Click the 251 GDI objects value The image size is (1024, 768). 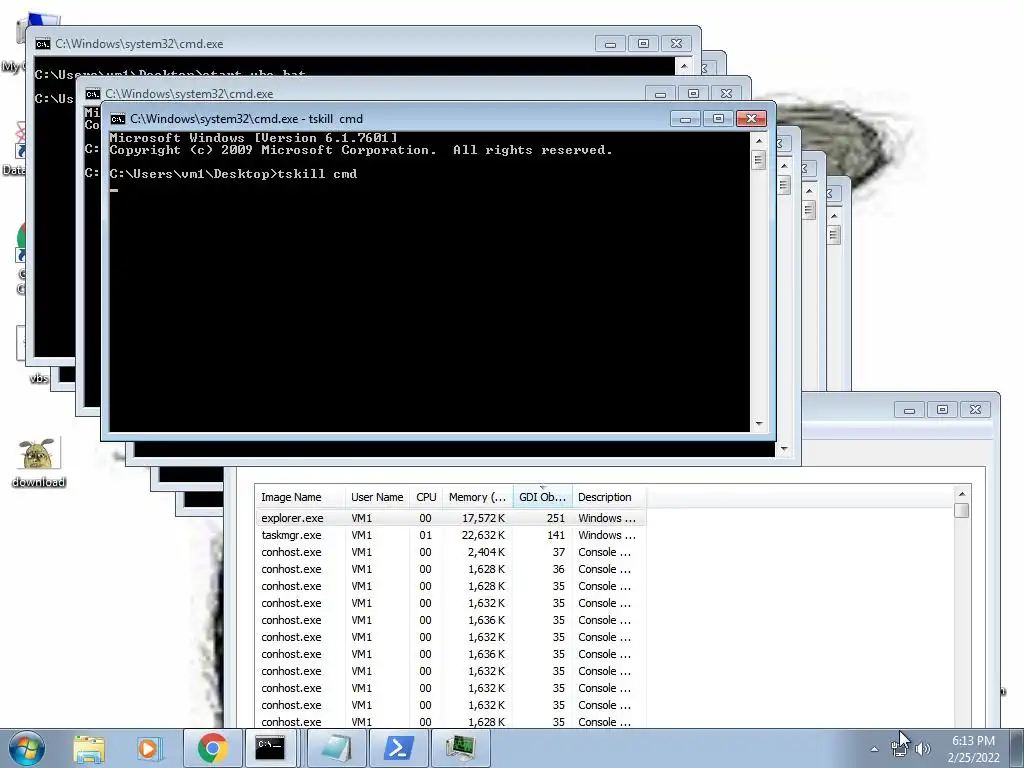click(556, 518)
